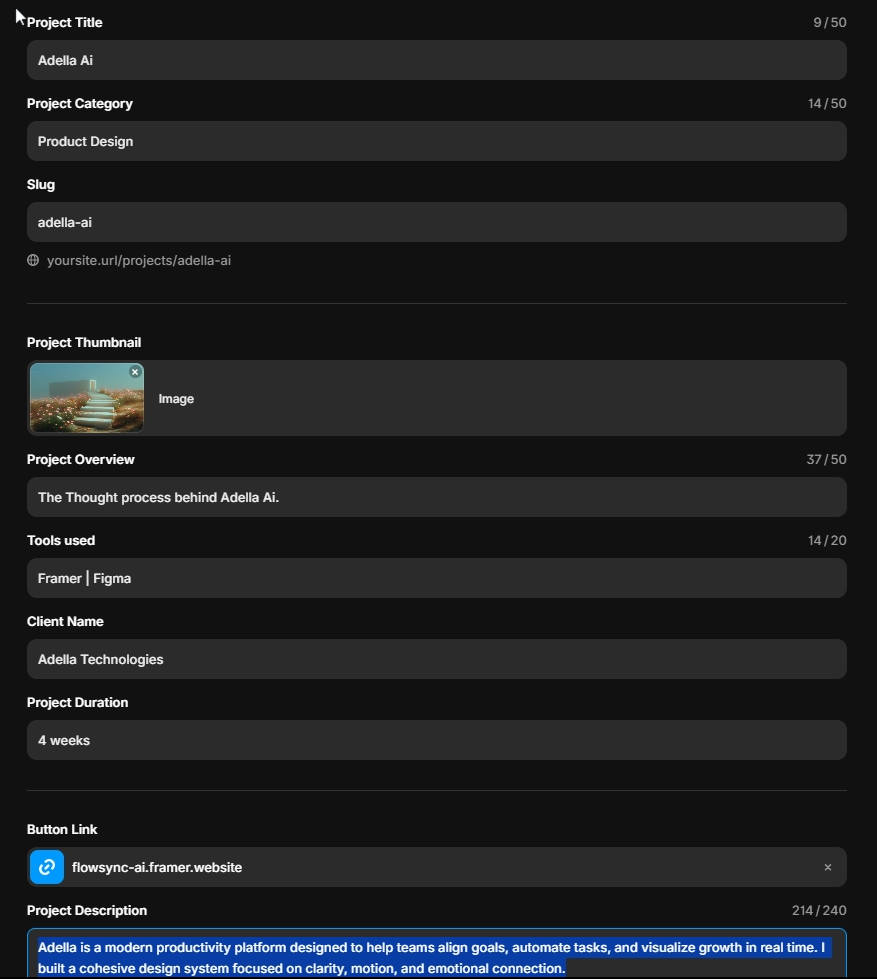The height and width of the screenshot is (979, 877).
Task: Select the Client Name field
Action: pyautogui.click(x=436, y=659)
